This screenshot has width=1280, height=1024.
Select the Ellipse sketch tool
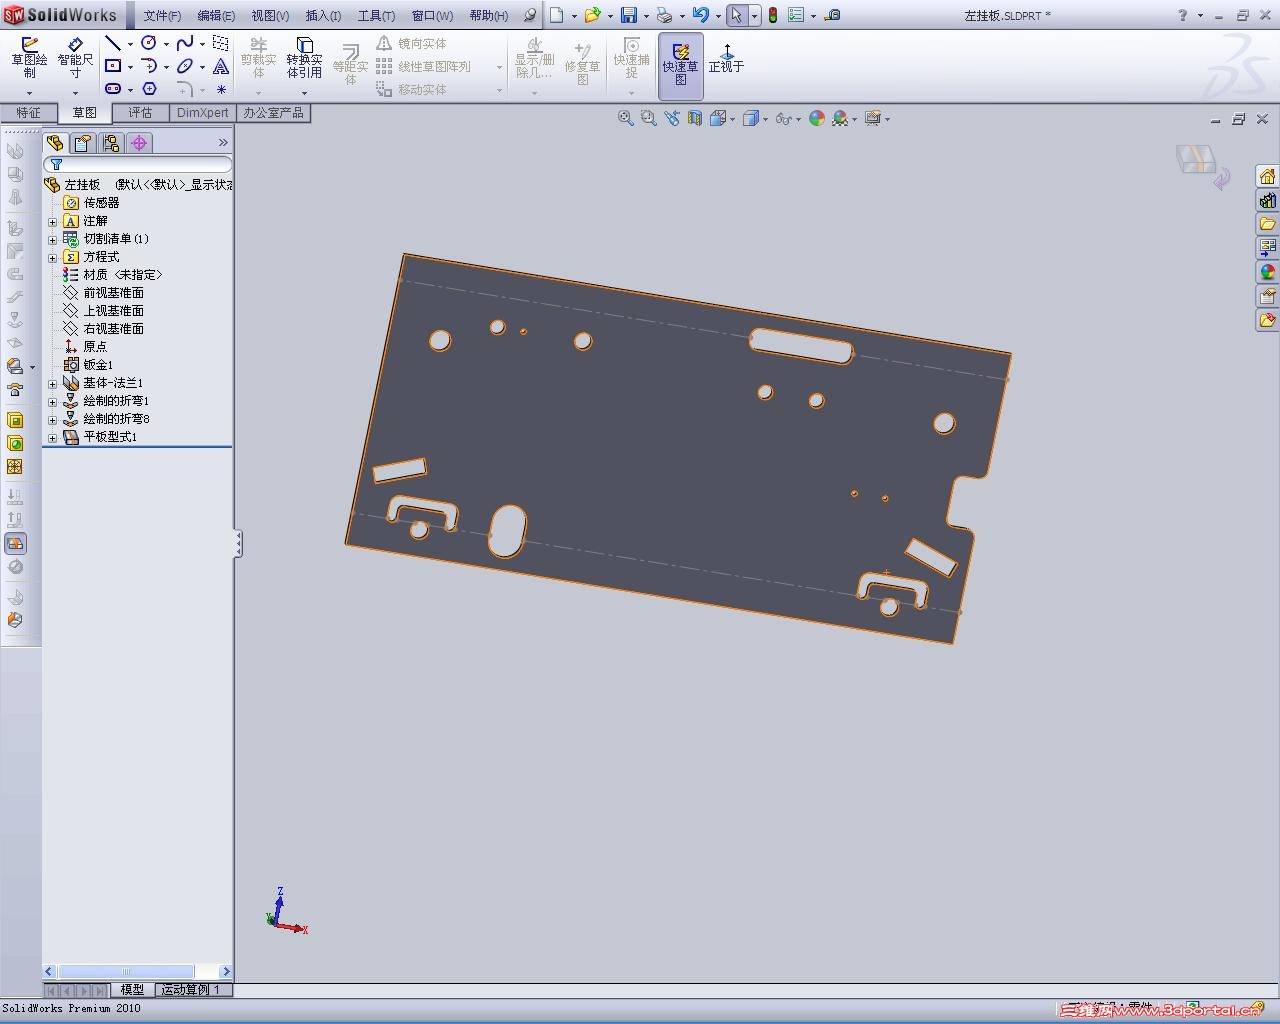click(x=185, y=66)
